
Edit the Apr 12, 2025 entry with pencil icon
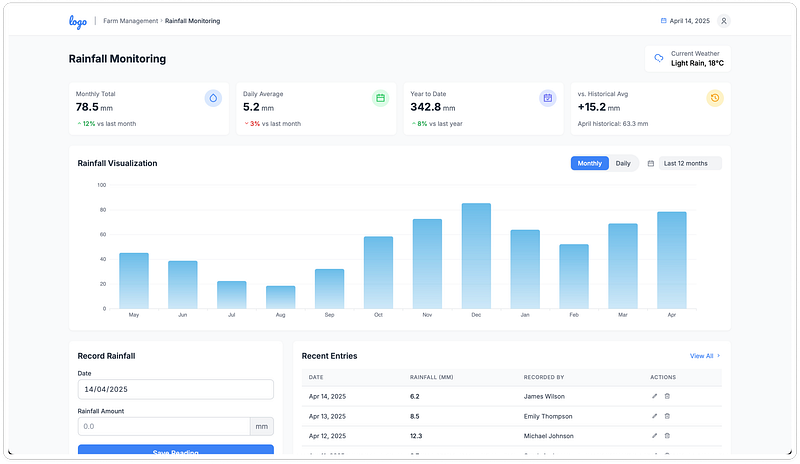pyautogui.click(x=654, y=436)
